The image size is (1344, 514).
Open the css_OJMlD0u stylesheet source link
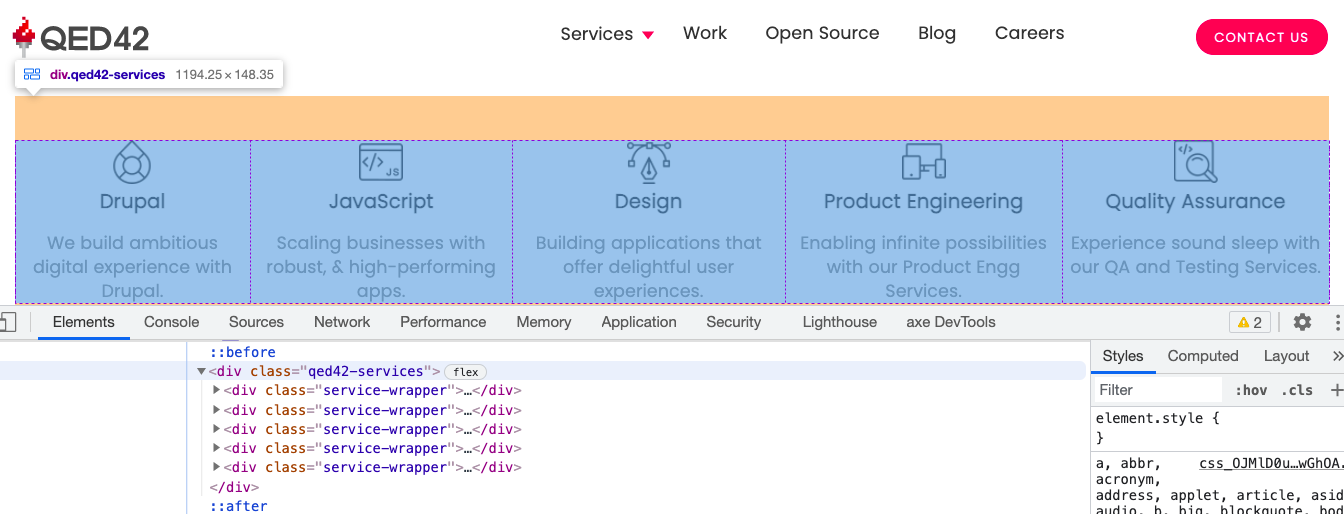pos(1270,464)
